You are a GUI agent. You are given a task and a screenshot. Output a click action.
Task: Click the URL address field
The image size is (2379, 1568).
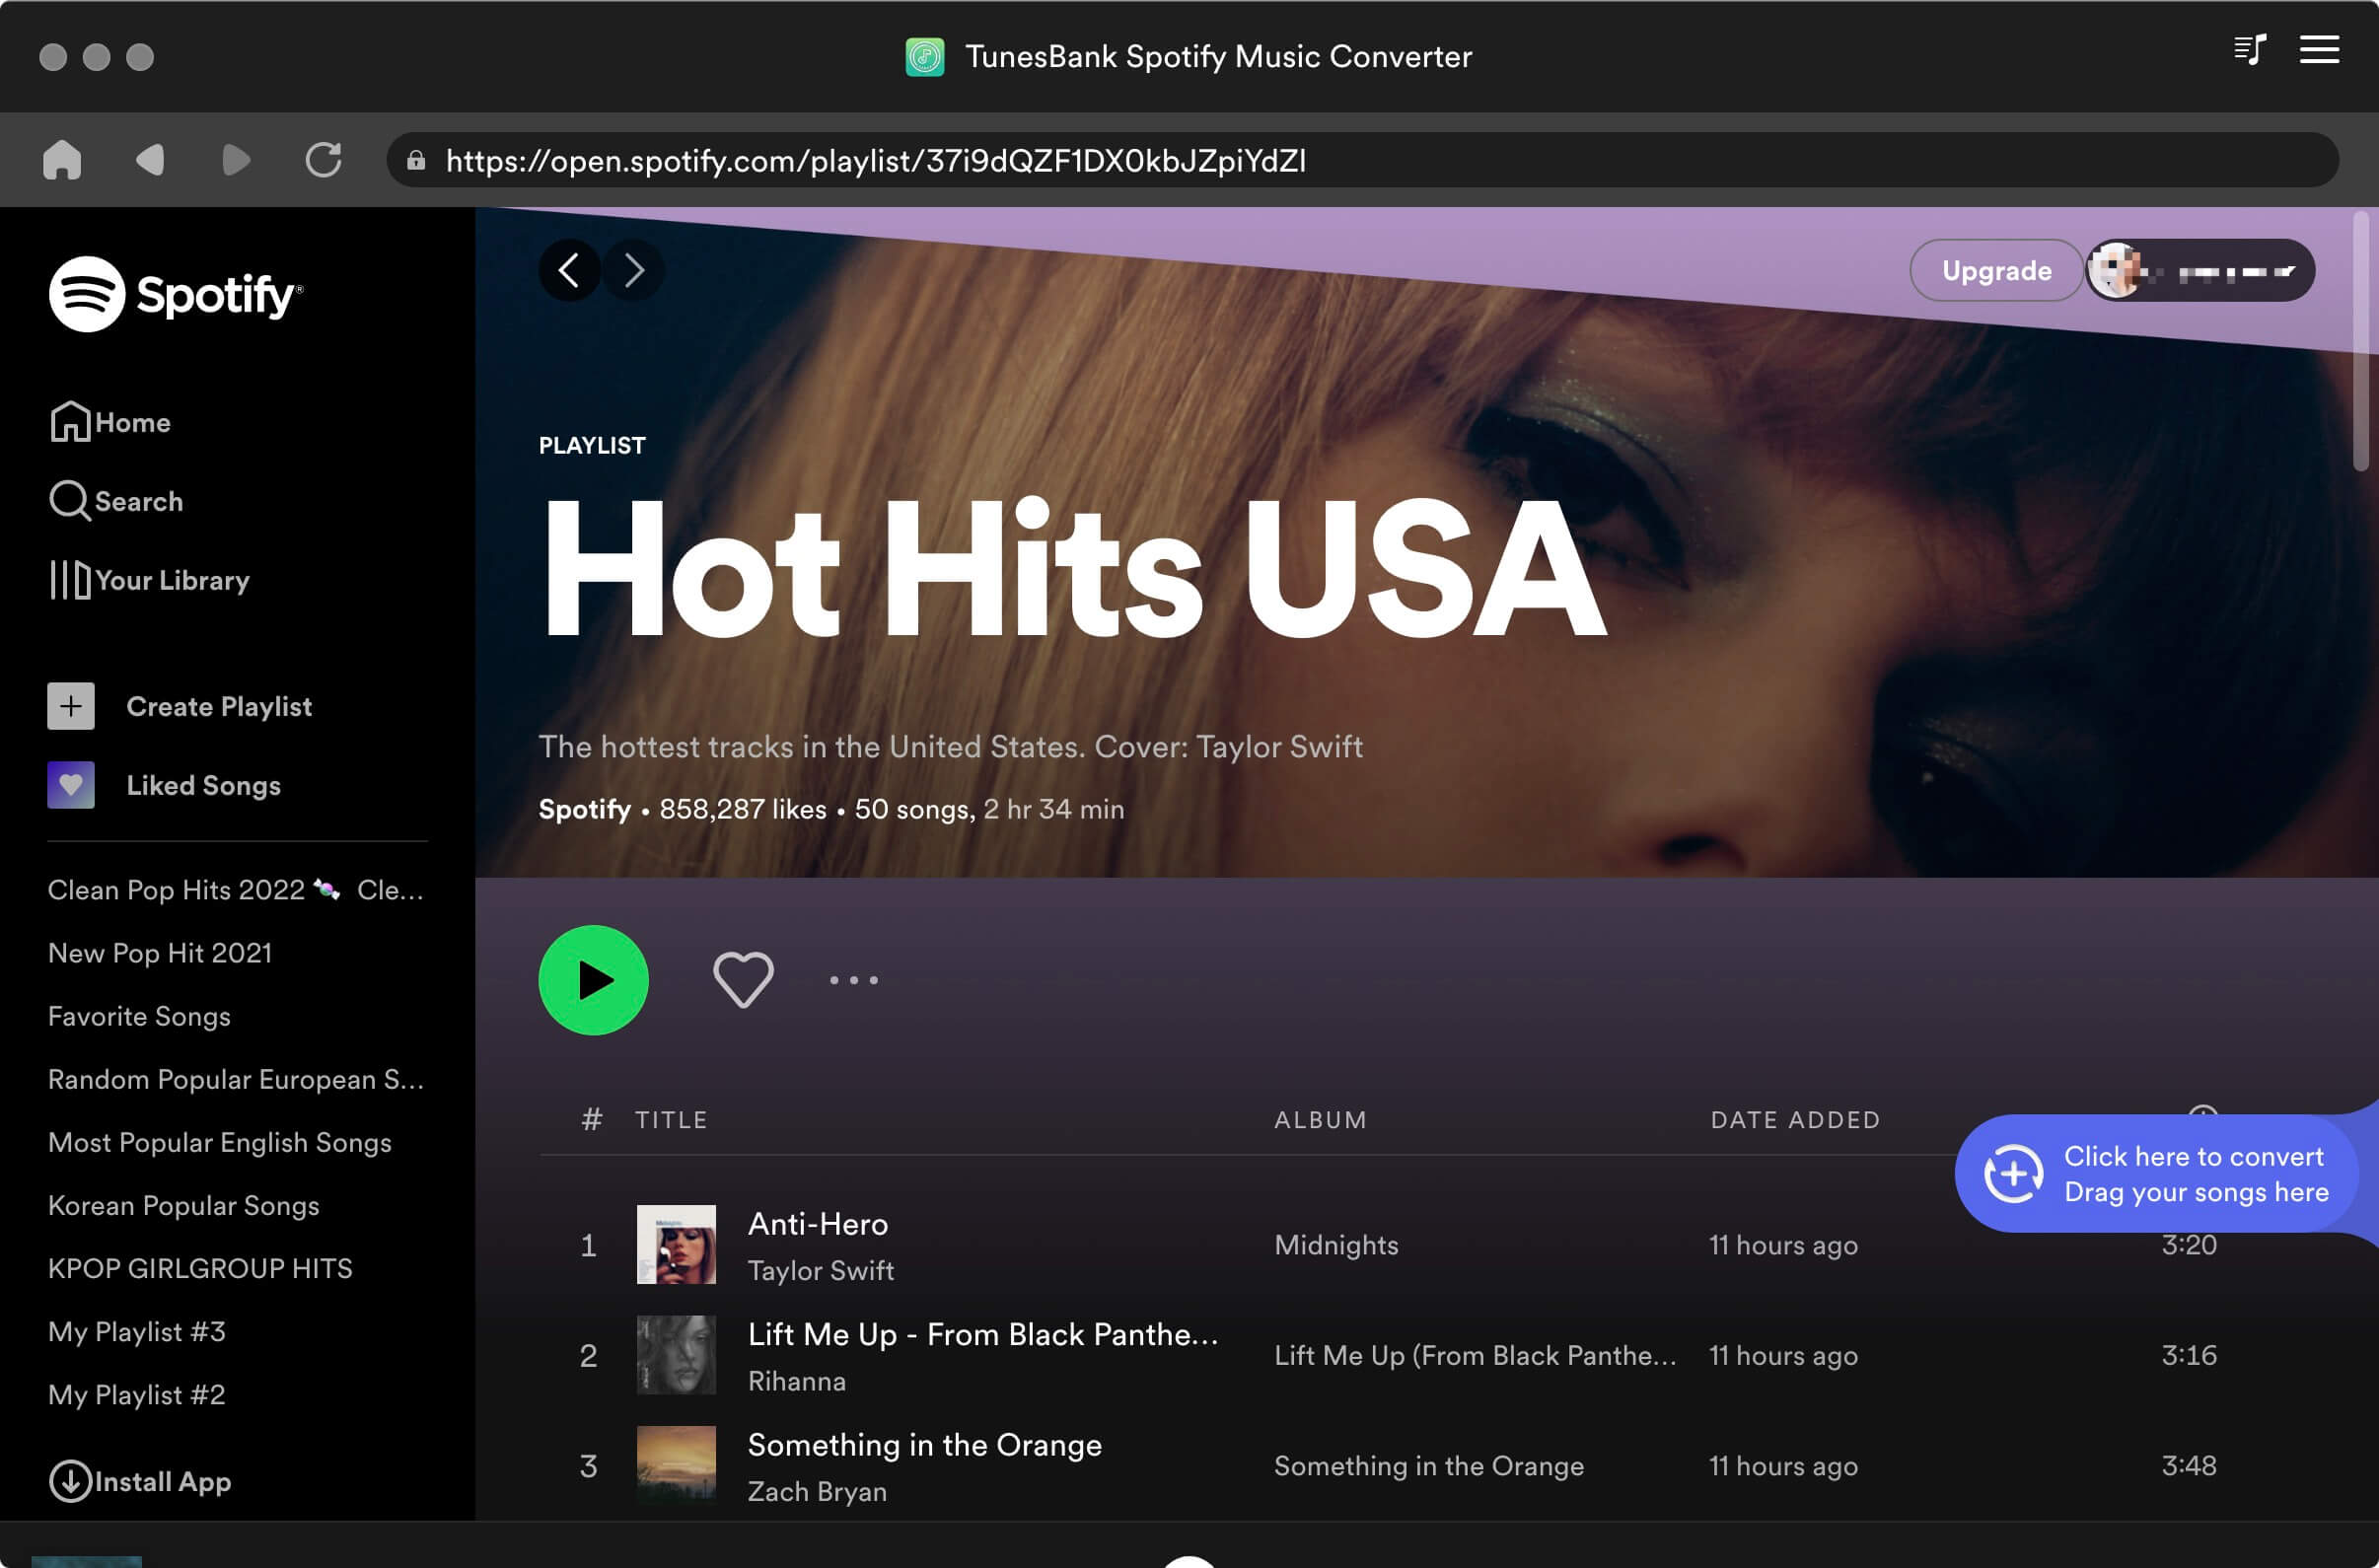1362,160
